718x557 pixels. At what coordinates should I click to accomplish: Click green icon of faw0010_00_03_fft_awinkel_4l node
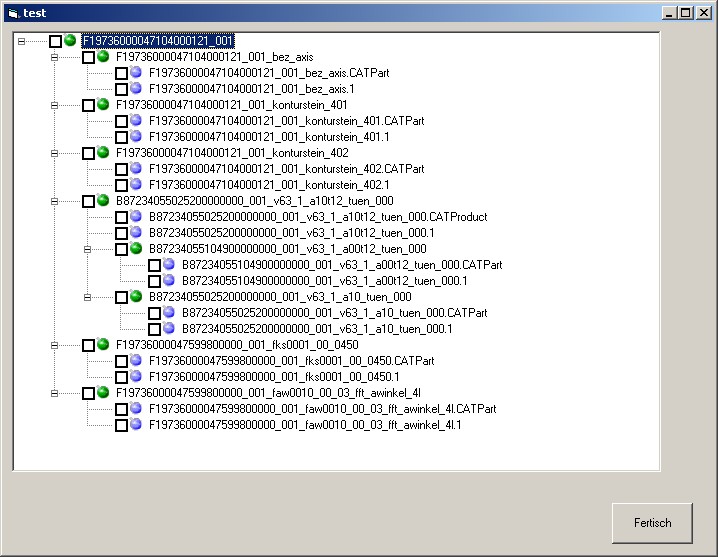[x=103, y=392]
